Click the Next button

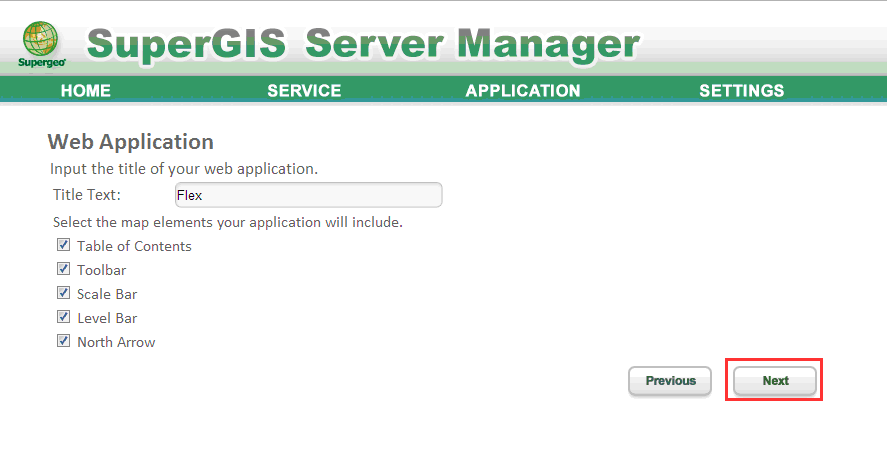(x=775, y=381)
